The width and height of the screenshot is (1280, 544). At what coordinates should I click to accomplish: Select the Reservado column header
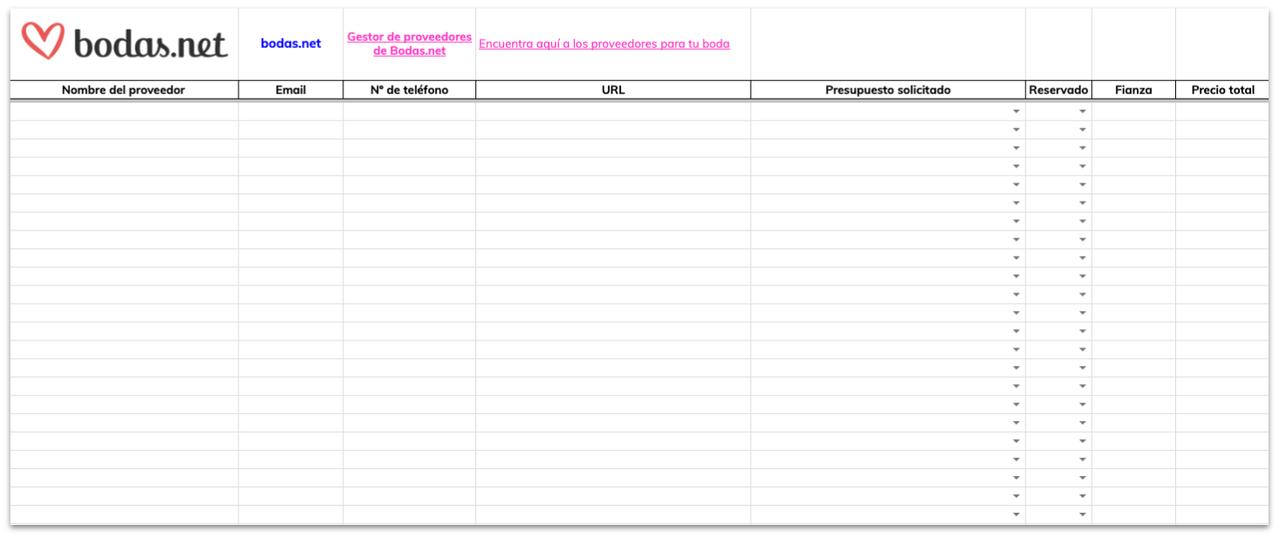(x=1058, y=90)
